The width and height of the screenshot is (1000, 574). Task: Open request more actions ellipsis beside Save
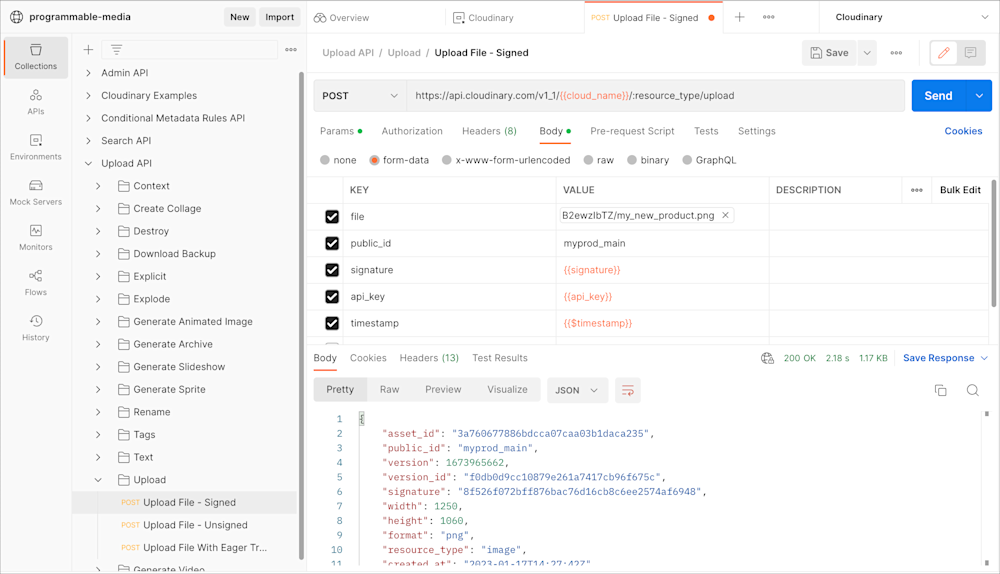click(x=896, y=53)
